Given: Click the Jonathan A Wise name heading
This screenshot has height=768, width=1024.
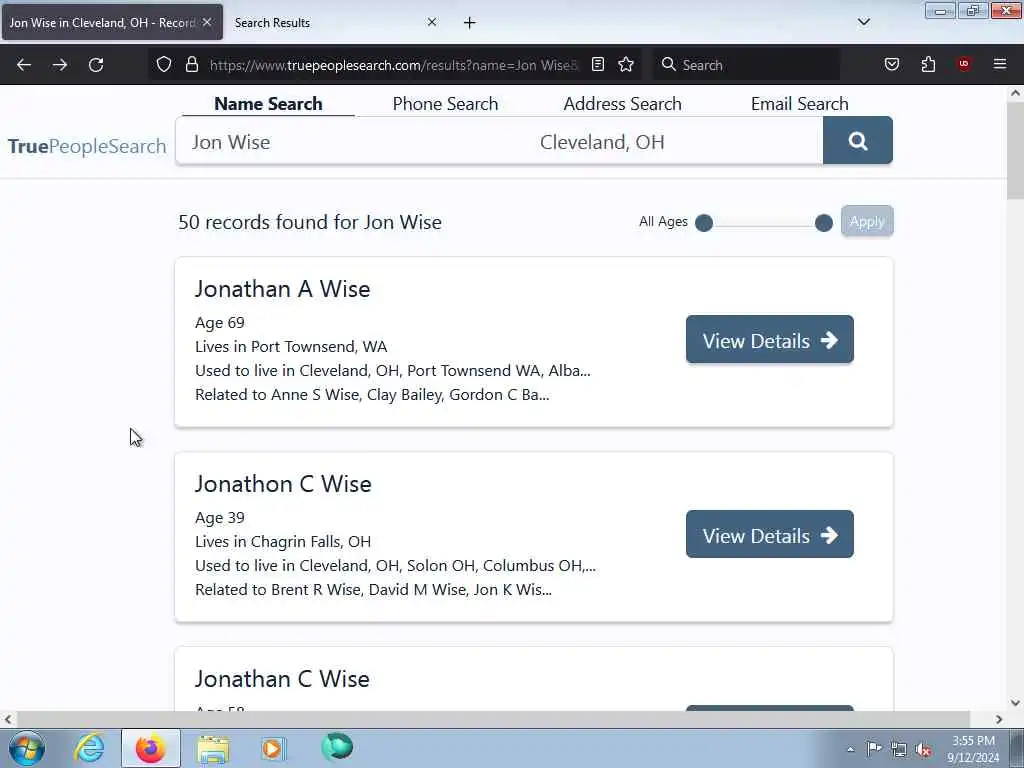Looking at the screenshot, I should [282, 289].
